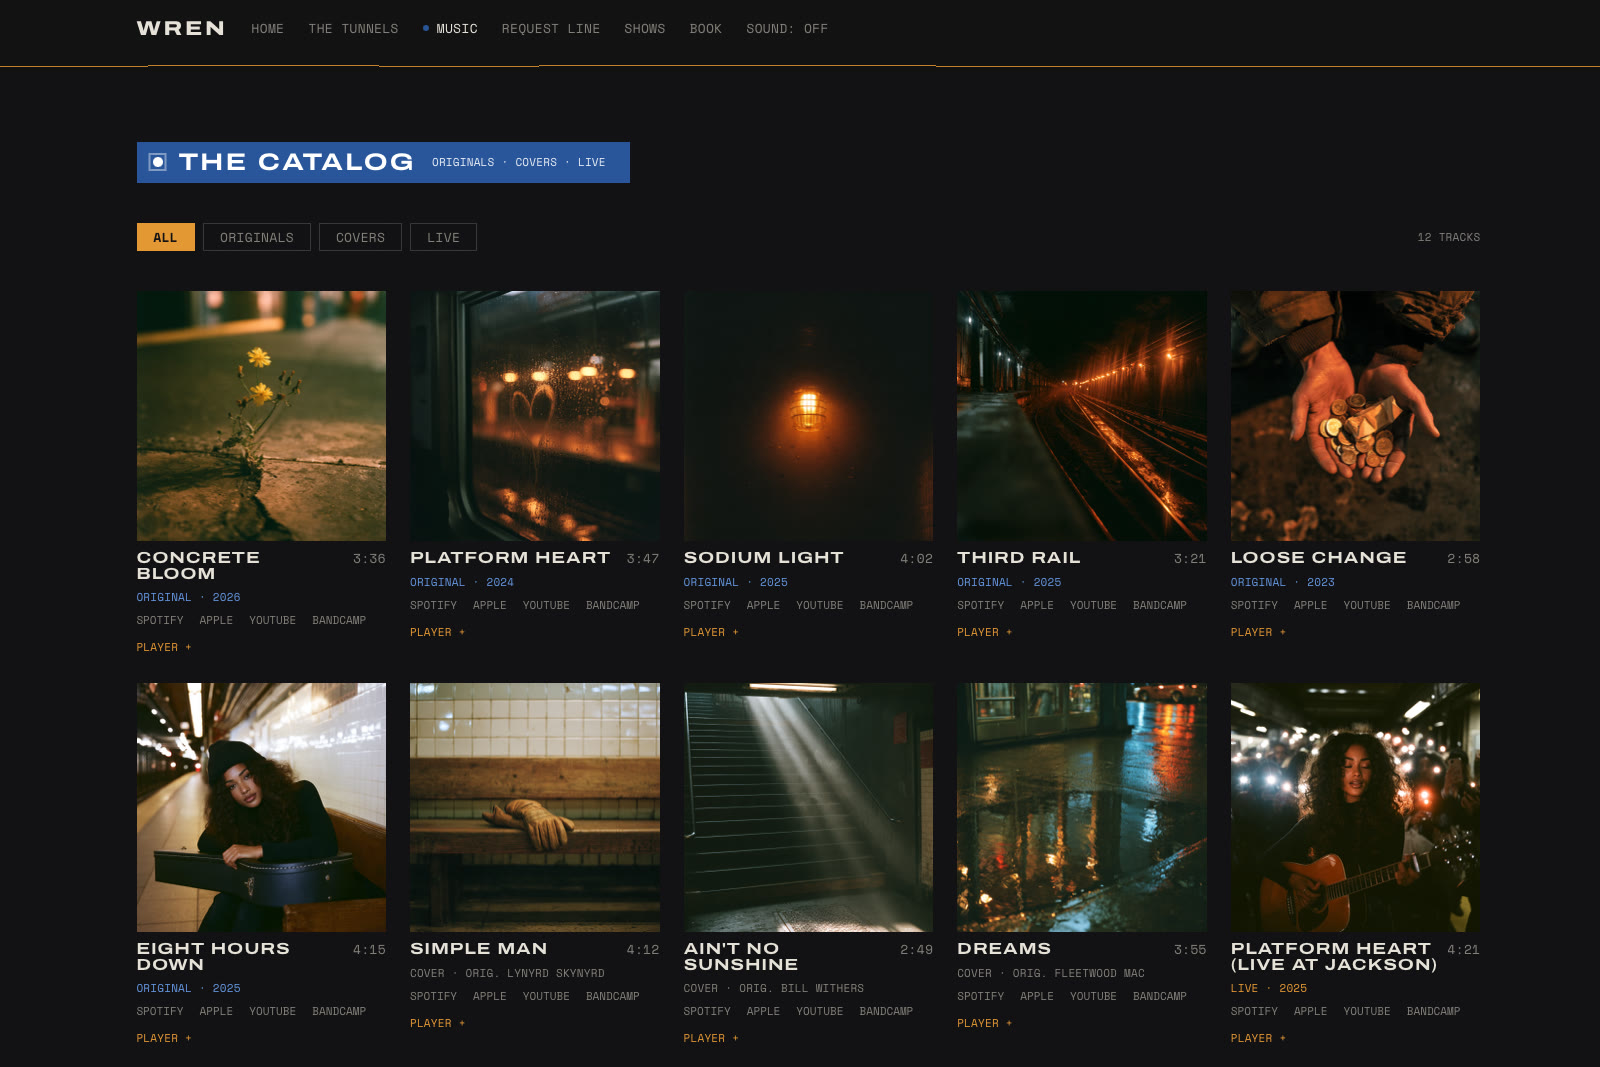The height and width of the screenshot is (1067, 1600).
Task: Click the square record icon beside The Catalog
Action: click(158, 162)
